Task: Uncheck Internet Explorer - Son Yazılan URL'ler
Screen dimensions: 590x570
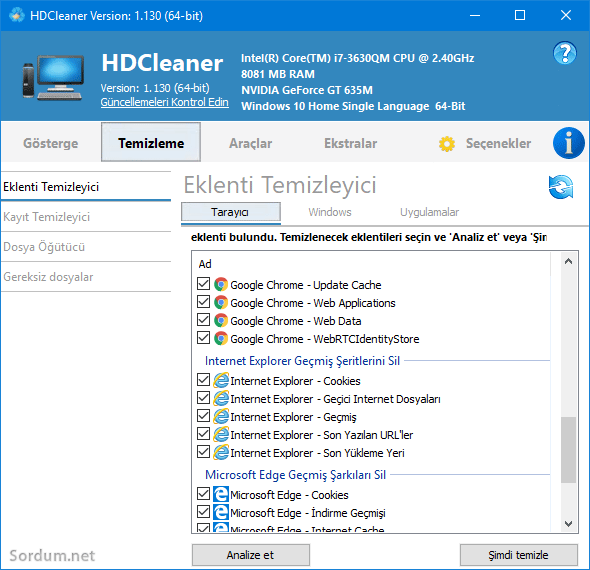Action: coord(204,434)
